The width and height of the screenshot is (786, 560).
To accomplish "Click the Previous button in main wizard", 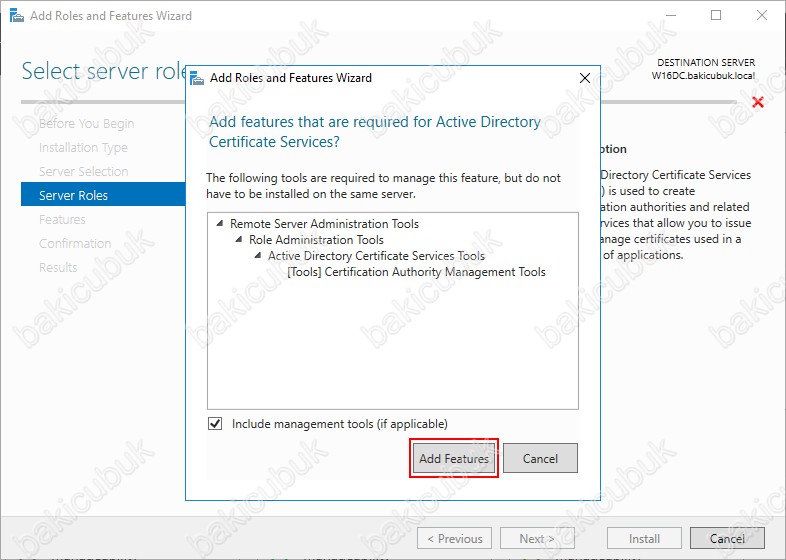I will click(454, 538).
